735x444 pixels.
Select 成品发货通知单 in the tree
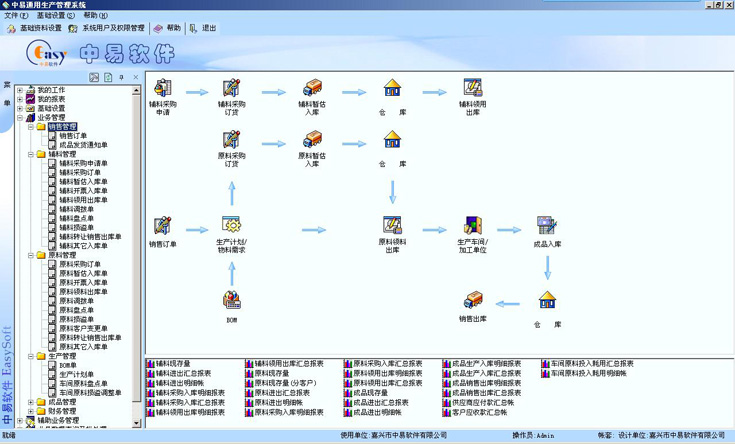83,145
